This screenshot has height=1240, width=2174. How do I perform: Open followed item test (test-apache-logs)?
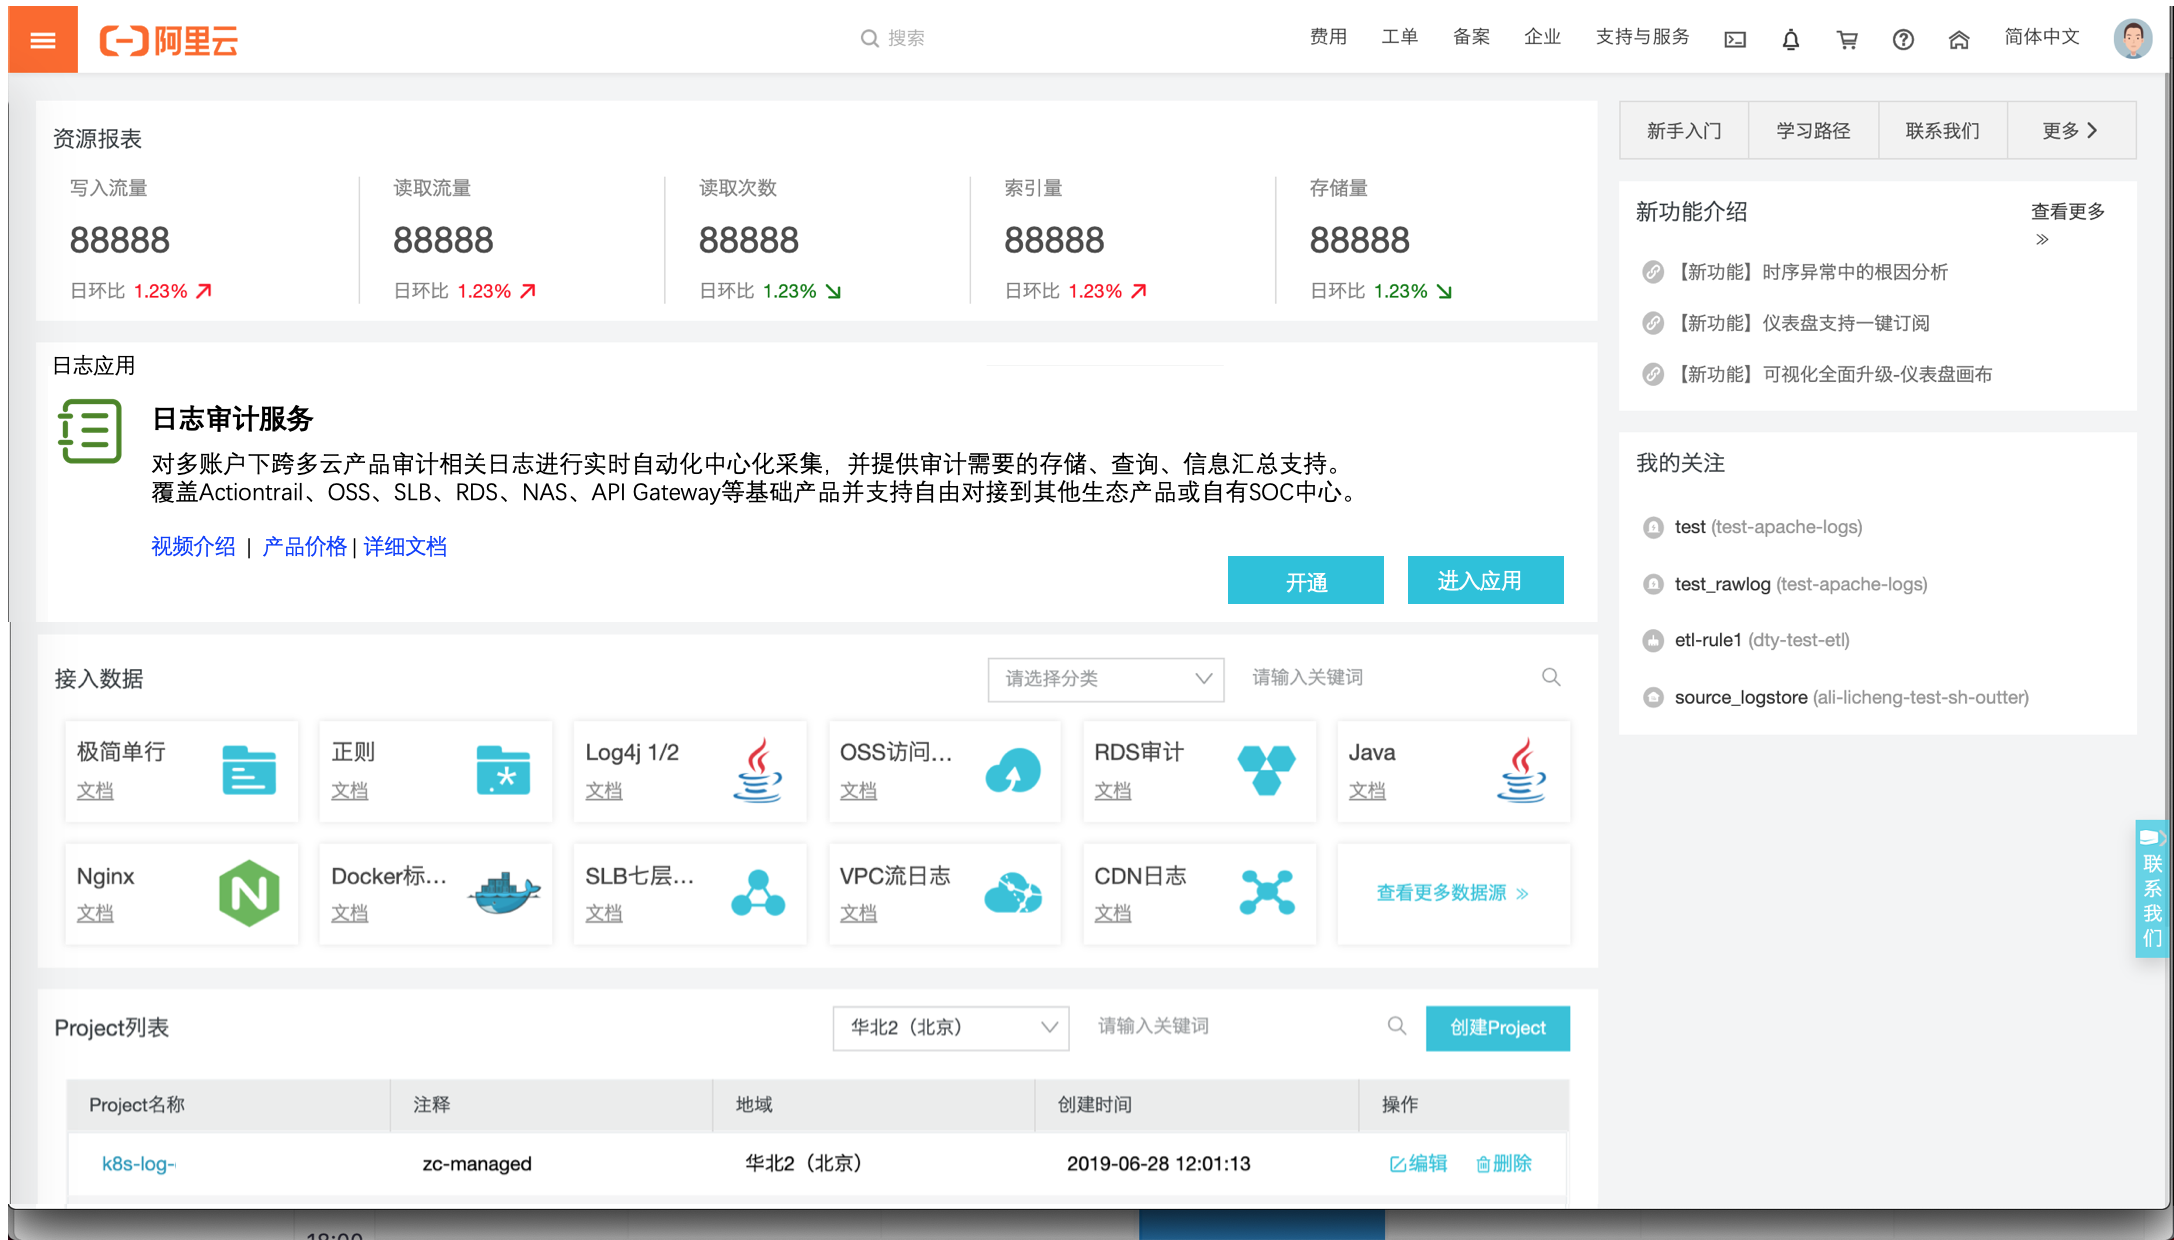pyautogui.click(x=1768, y=527)
